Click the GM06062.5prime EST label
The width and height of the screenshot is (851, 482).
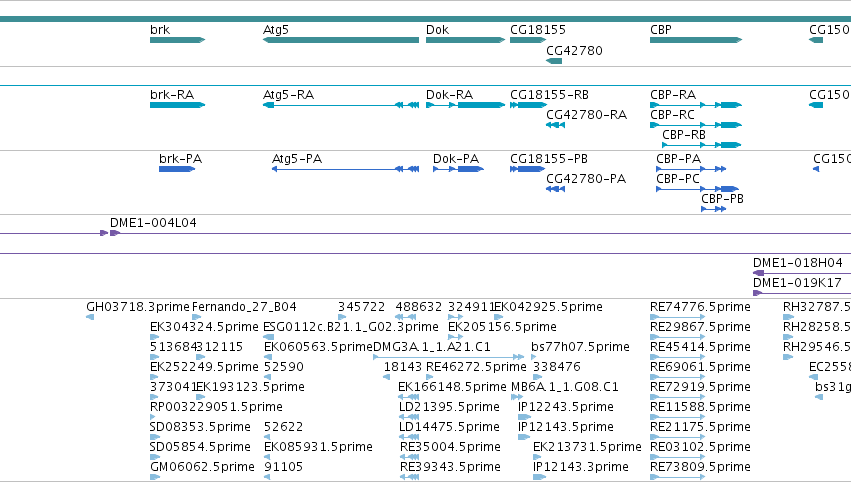(202, 467)
